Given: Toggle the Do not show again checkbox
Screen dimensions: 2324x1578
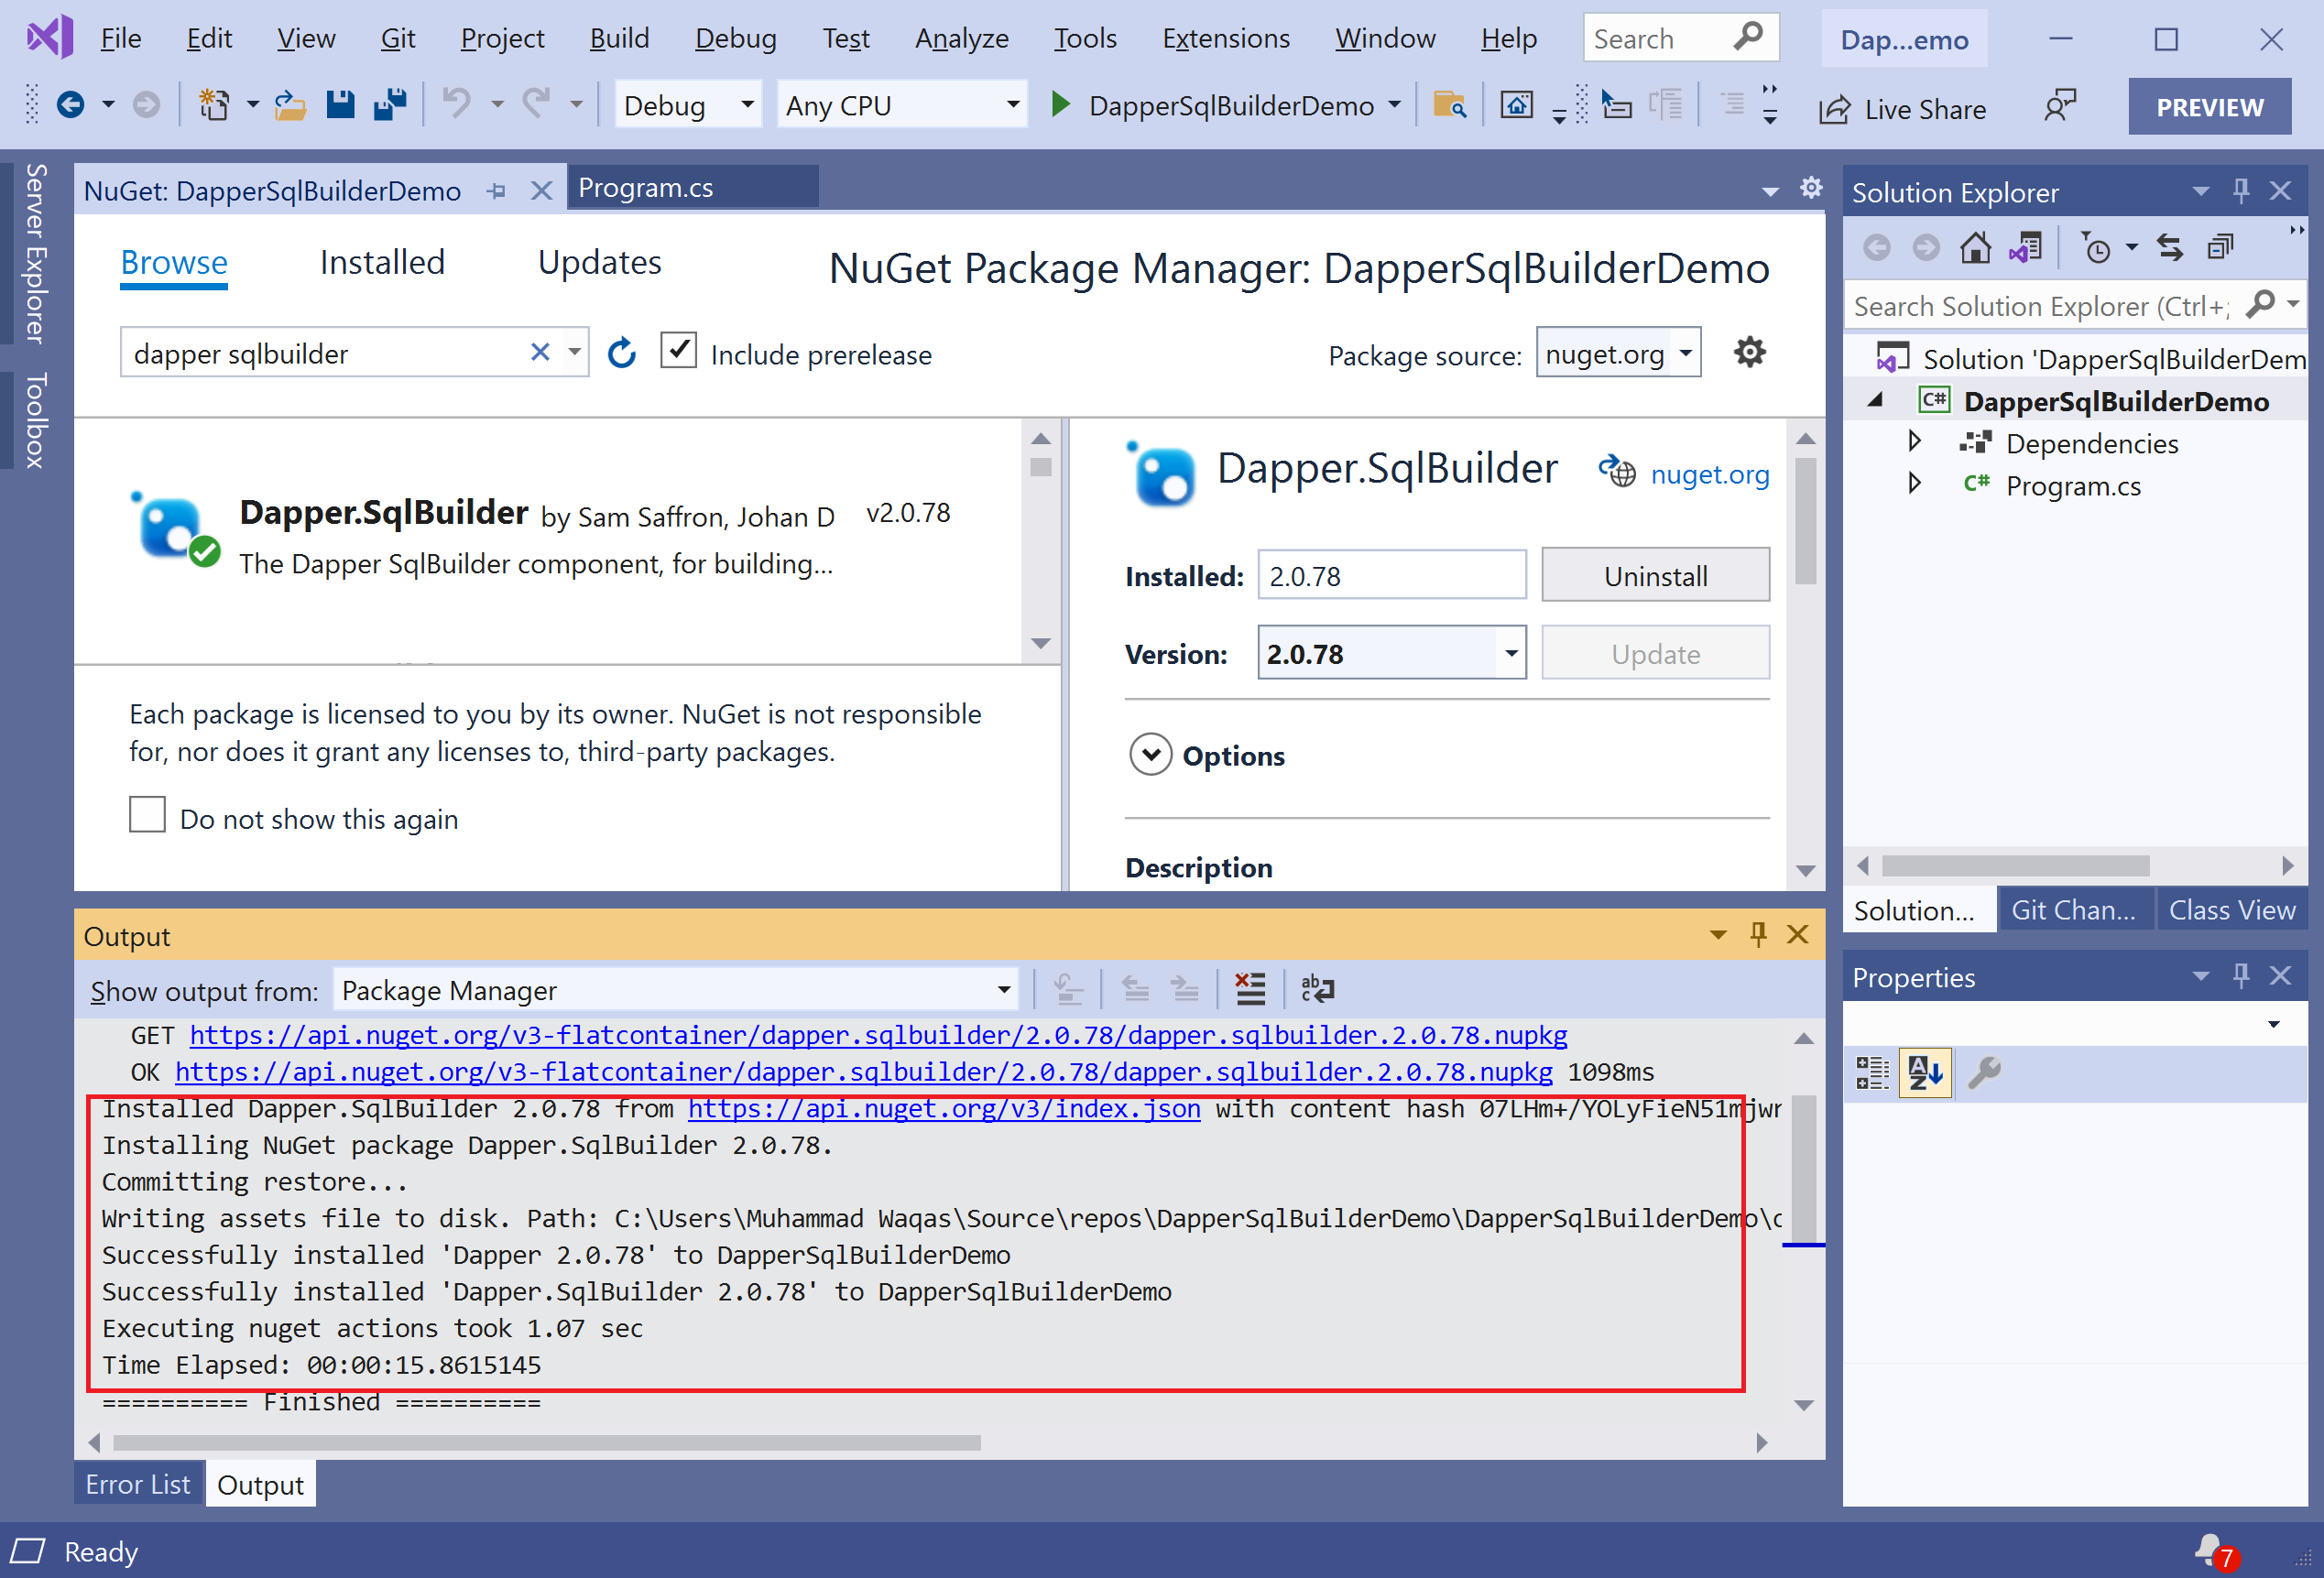Looking at the screenshot, I should (x=147, y=817).
